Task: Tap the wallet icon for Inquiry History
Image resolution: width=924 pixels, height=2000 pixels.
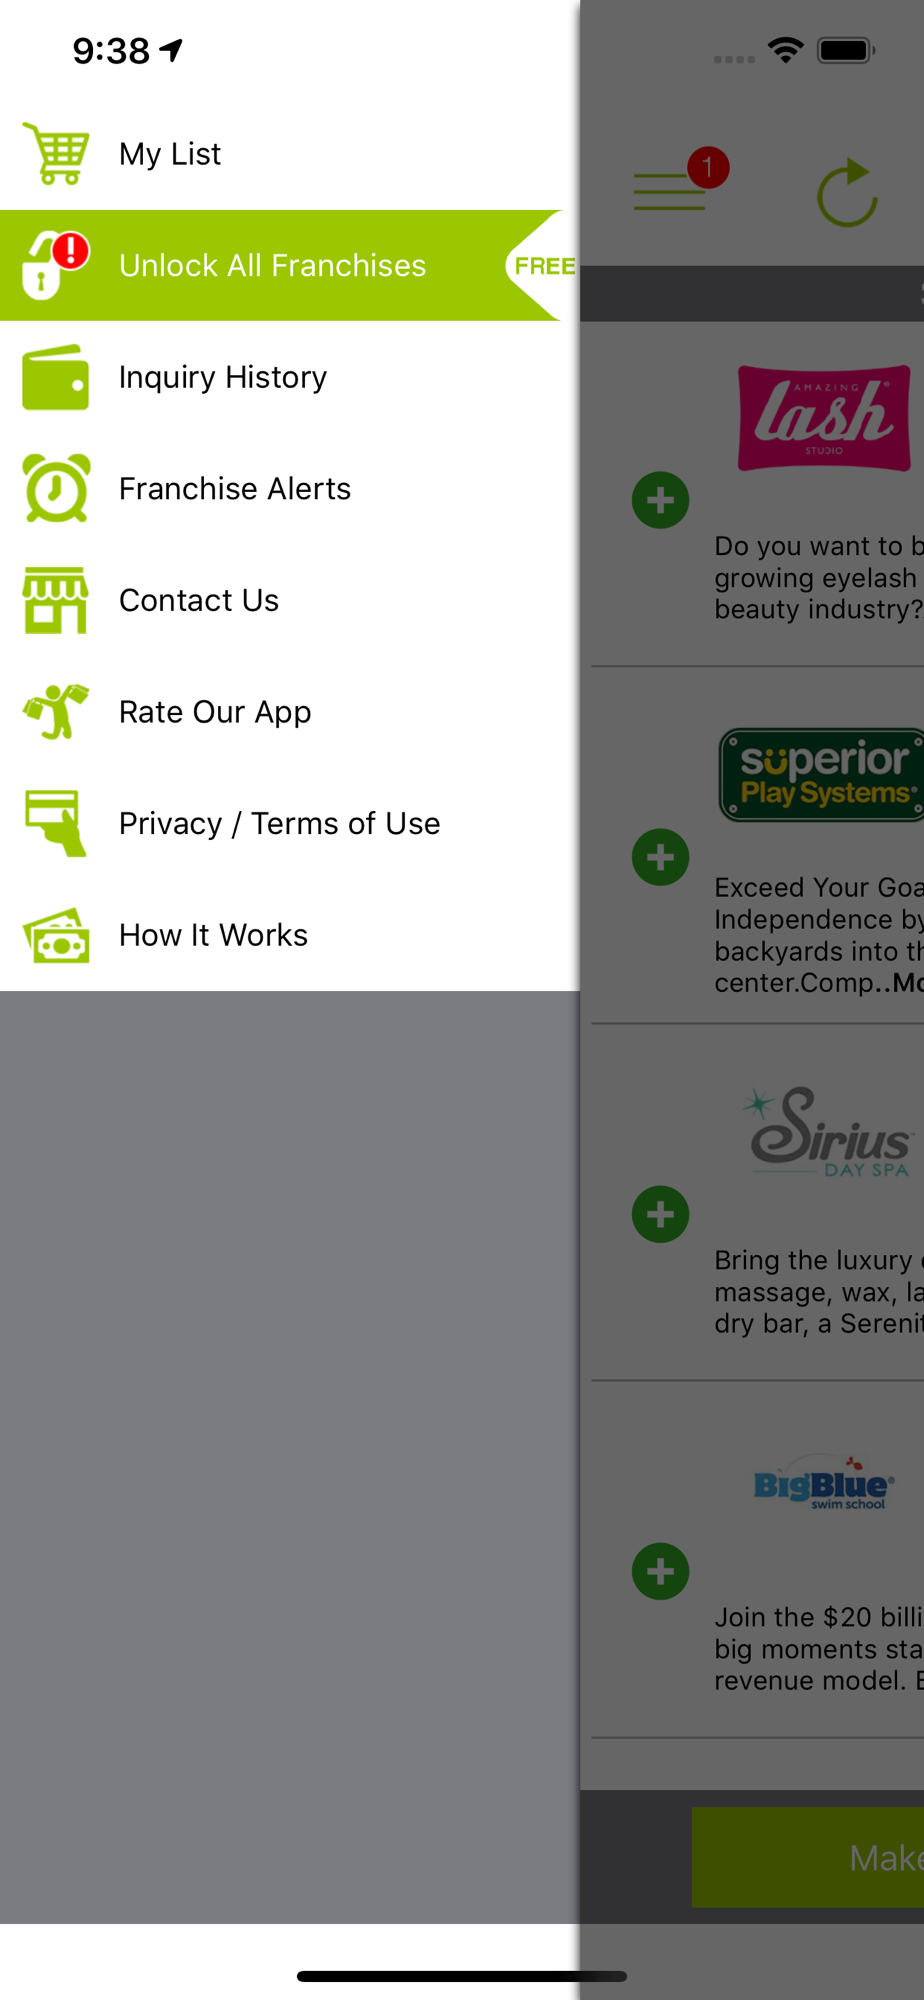Action: (56, 377)
